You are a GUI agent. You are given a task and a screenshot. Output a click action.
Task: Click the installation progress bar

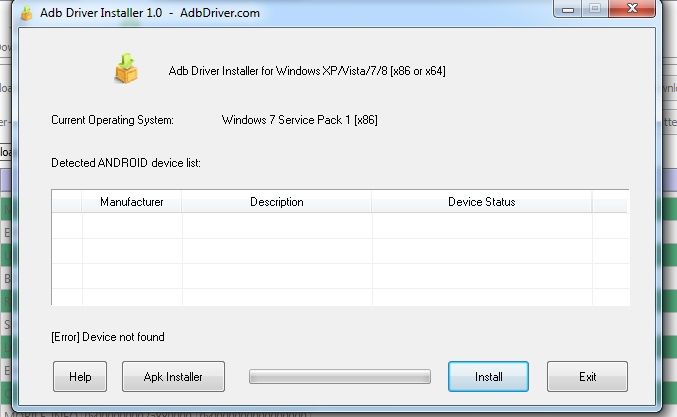340,377
